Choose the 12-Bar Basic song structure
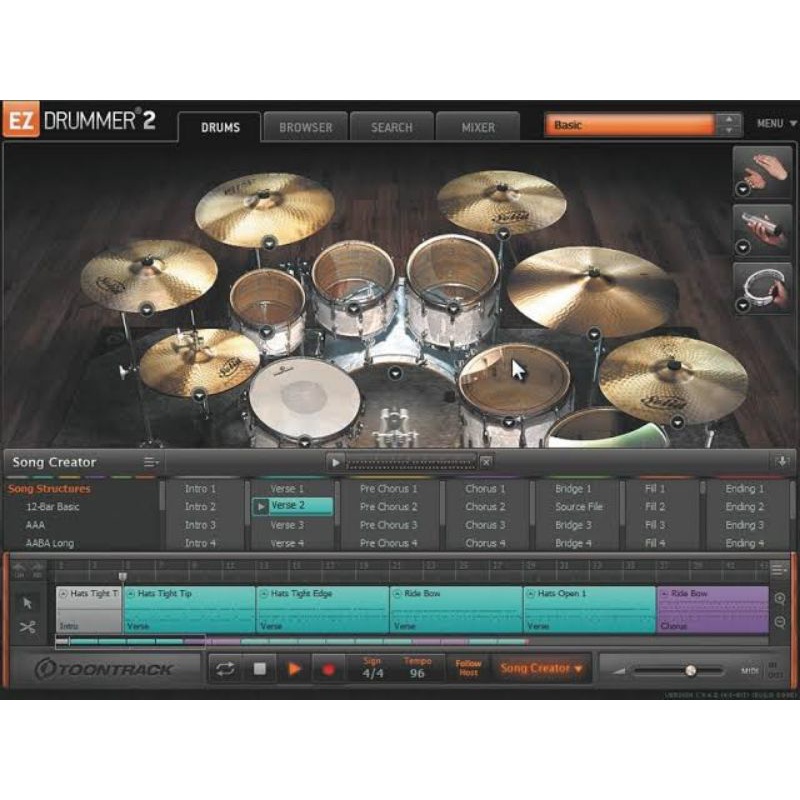 coord(53,507)
